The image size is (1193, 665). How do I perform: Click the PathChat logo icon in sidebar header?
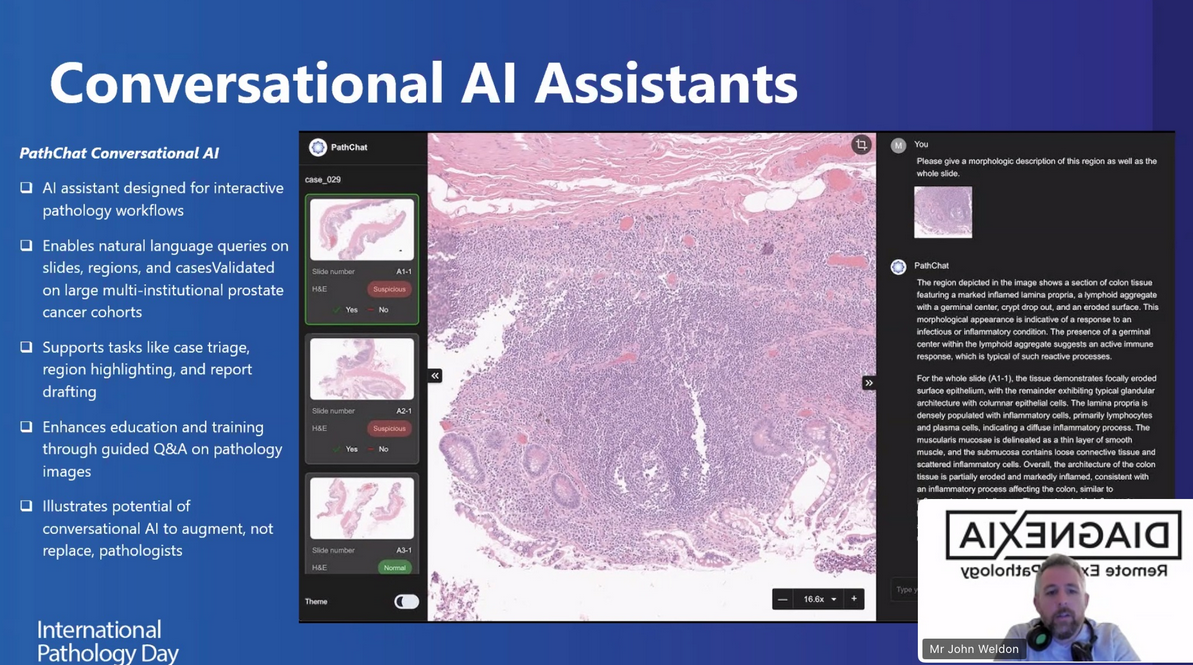(x=318, y=147)
